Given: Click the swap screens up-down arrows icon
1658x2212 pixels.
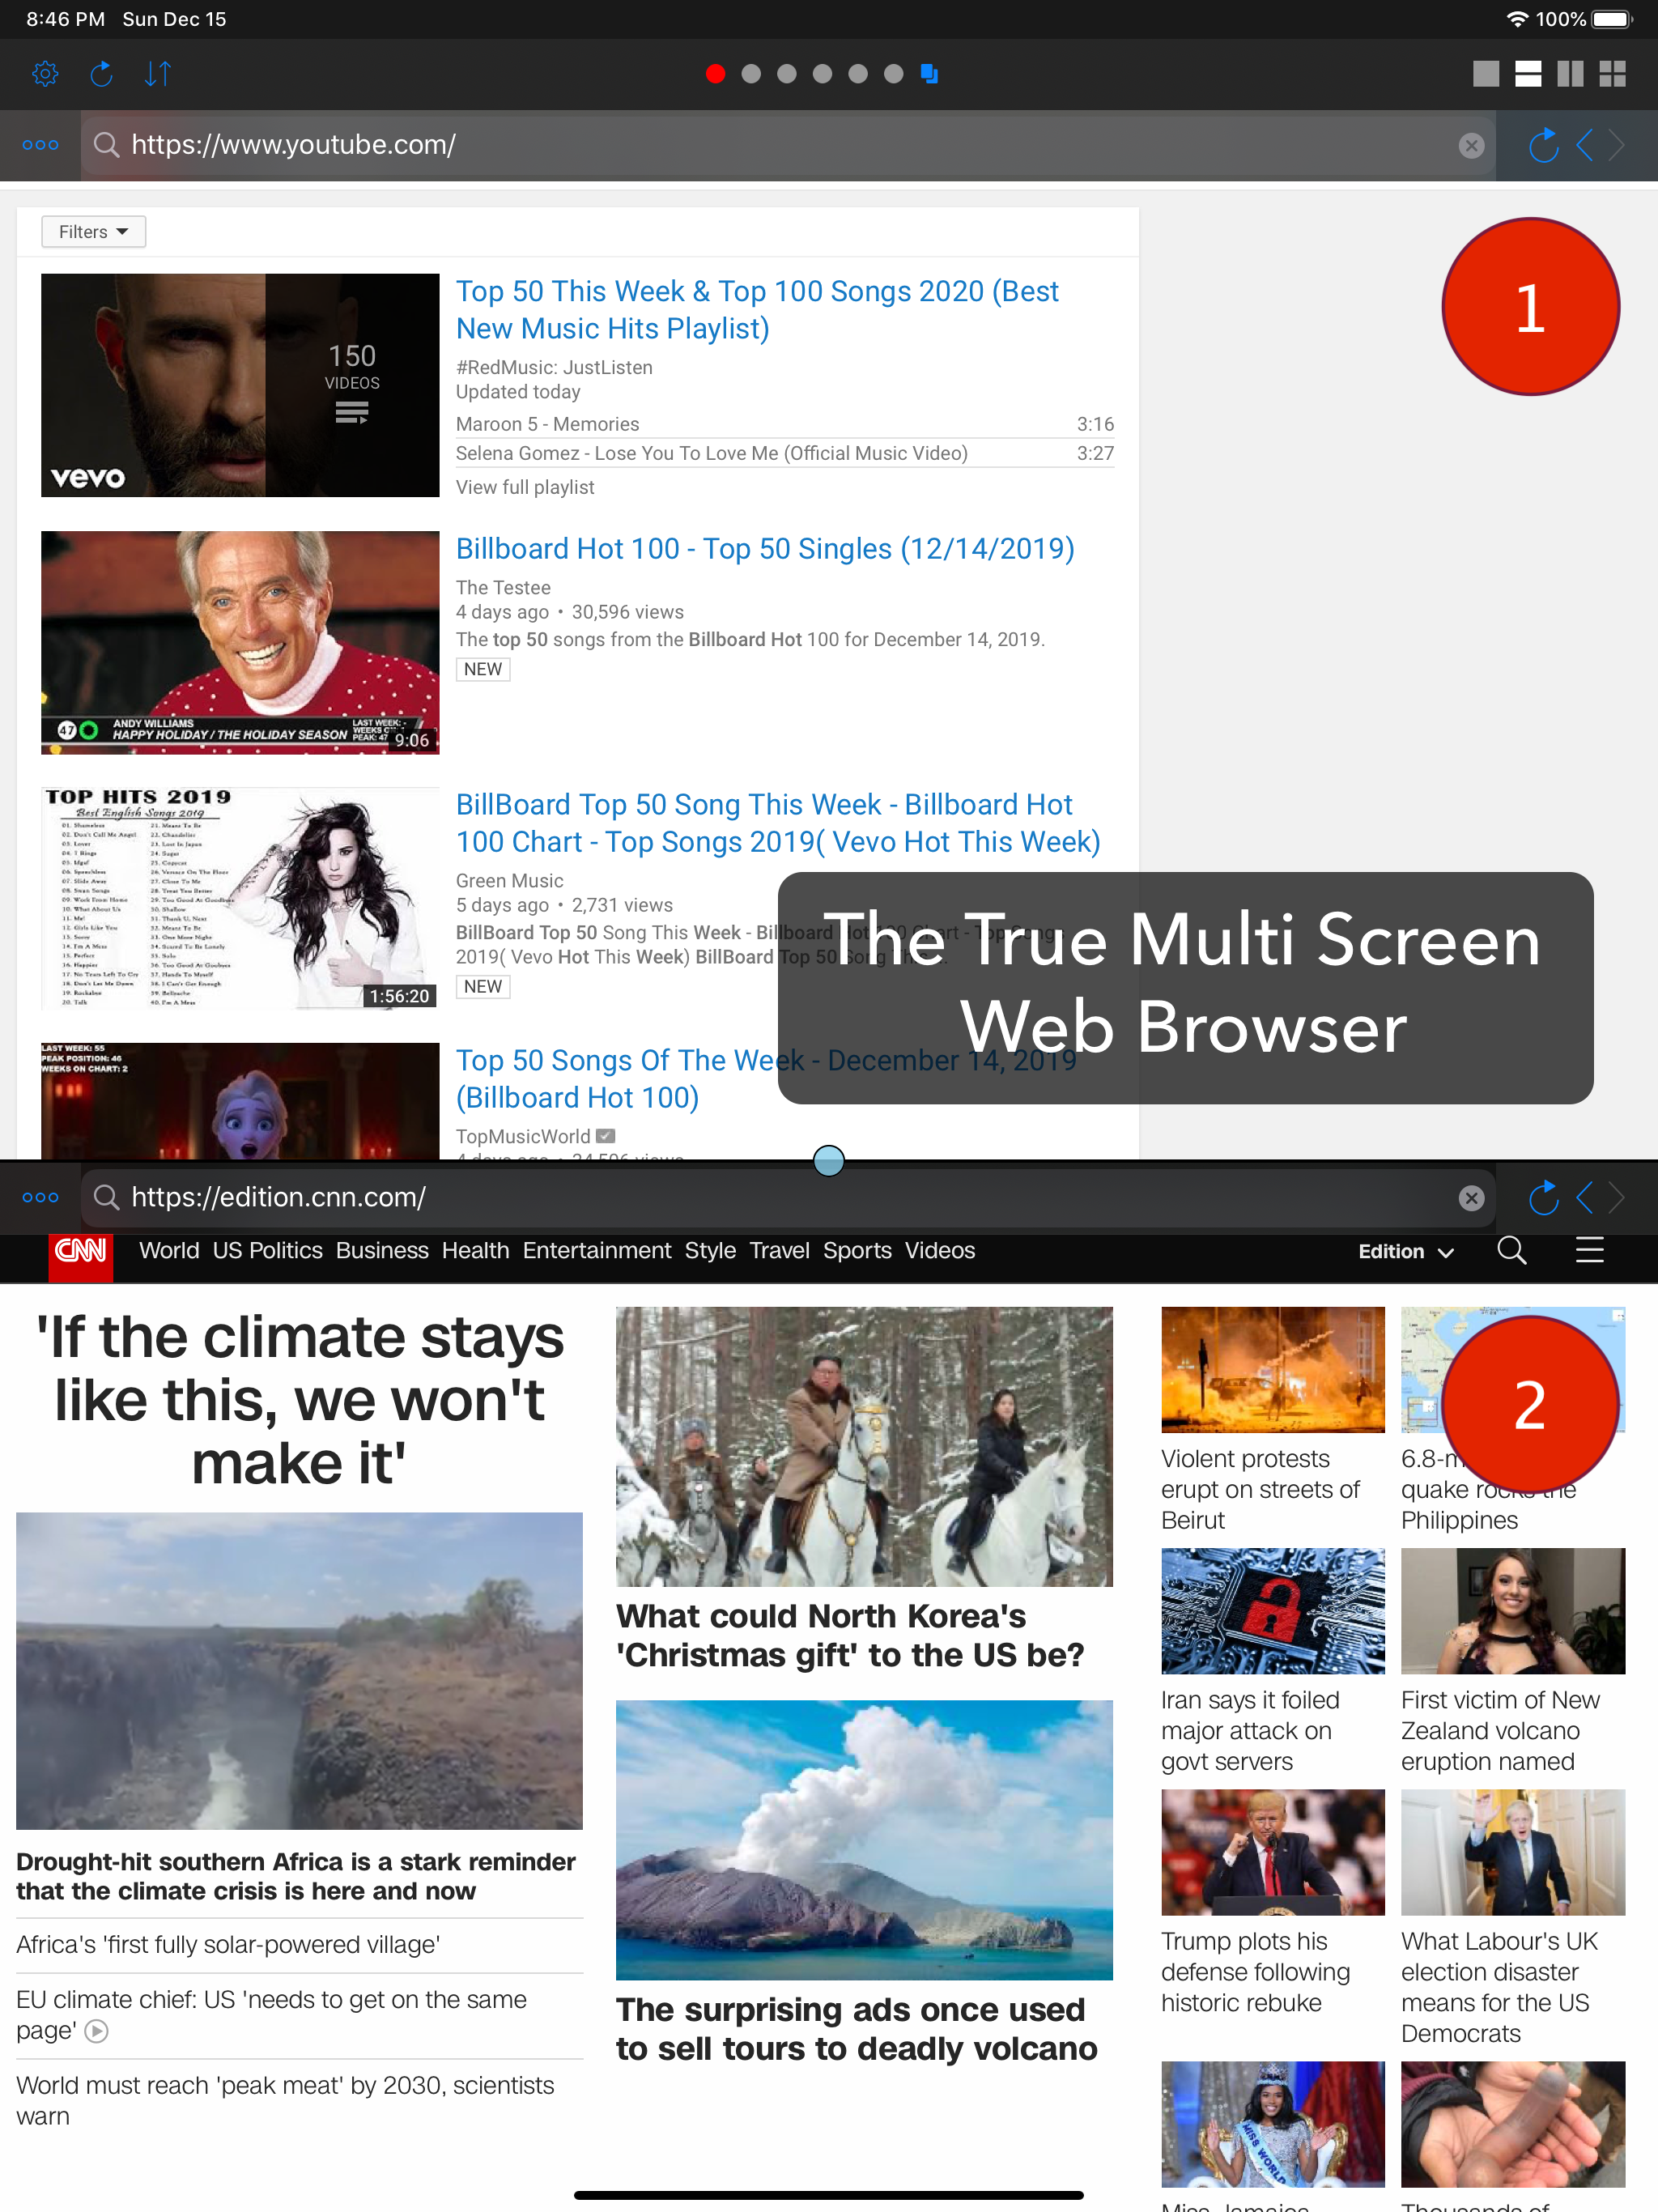Looking at the screenshot, I should (157, 74).
